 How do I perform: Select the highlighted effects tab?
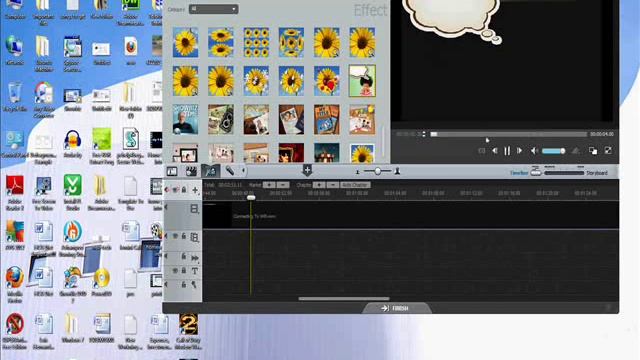(210, 171)
